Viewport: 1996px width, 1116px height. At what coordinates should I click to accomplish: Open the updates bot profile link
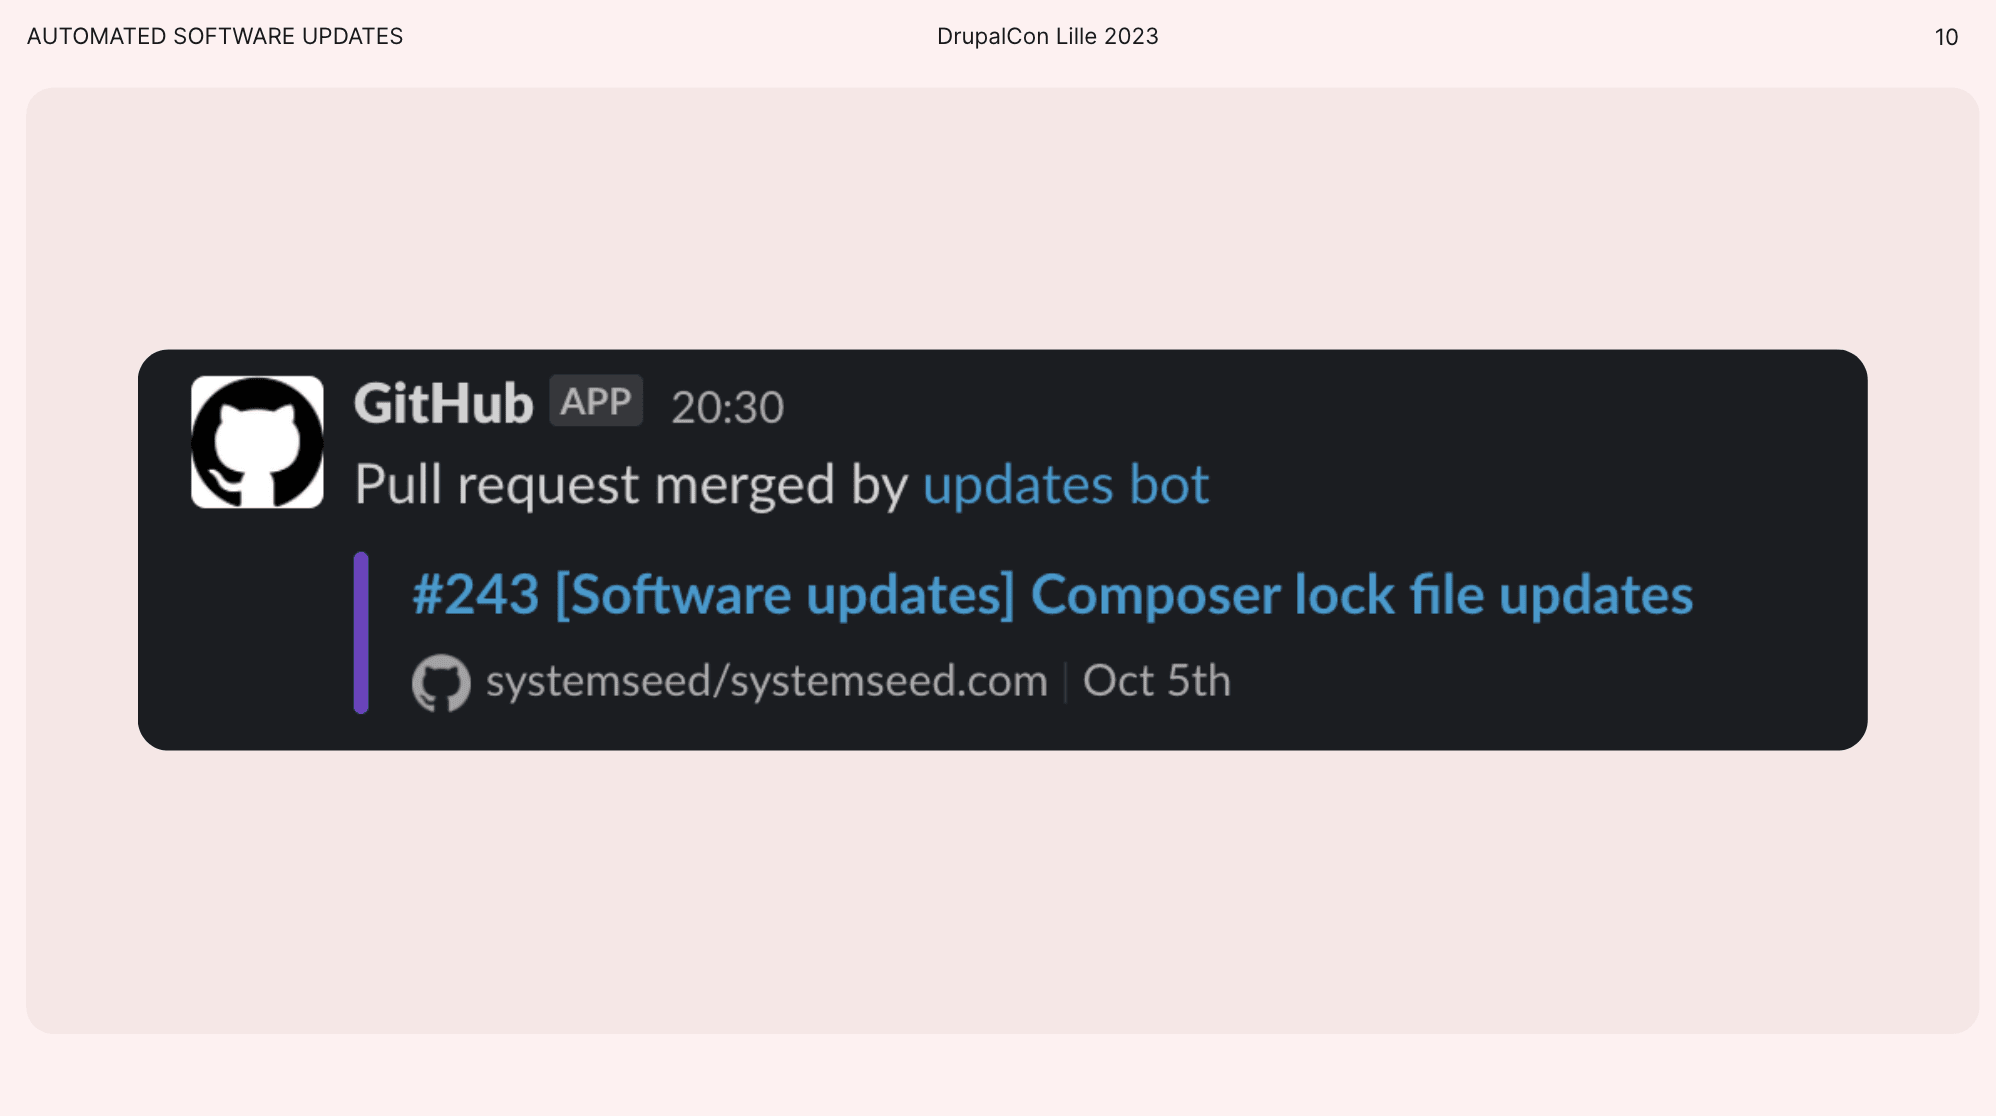[x=1065, y=485]
